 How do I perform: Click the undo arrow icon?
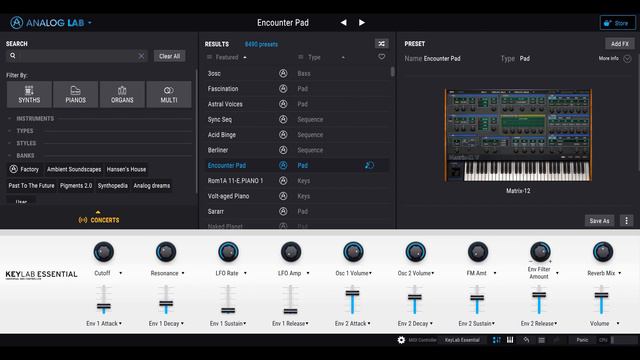pos(527,340)
